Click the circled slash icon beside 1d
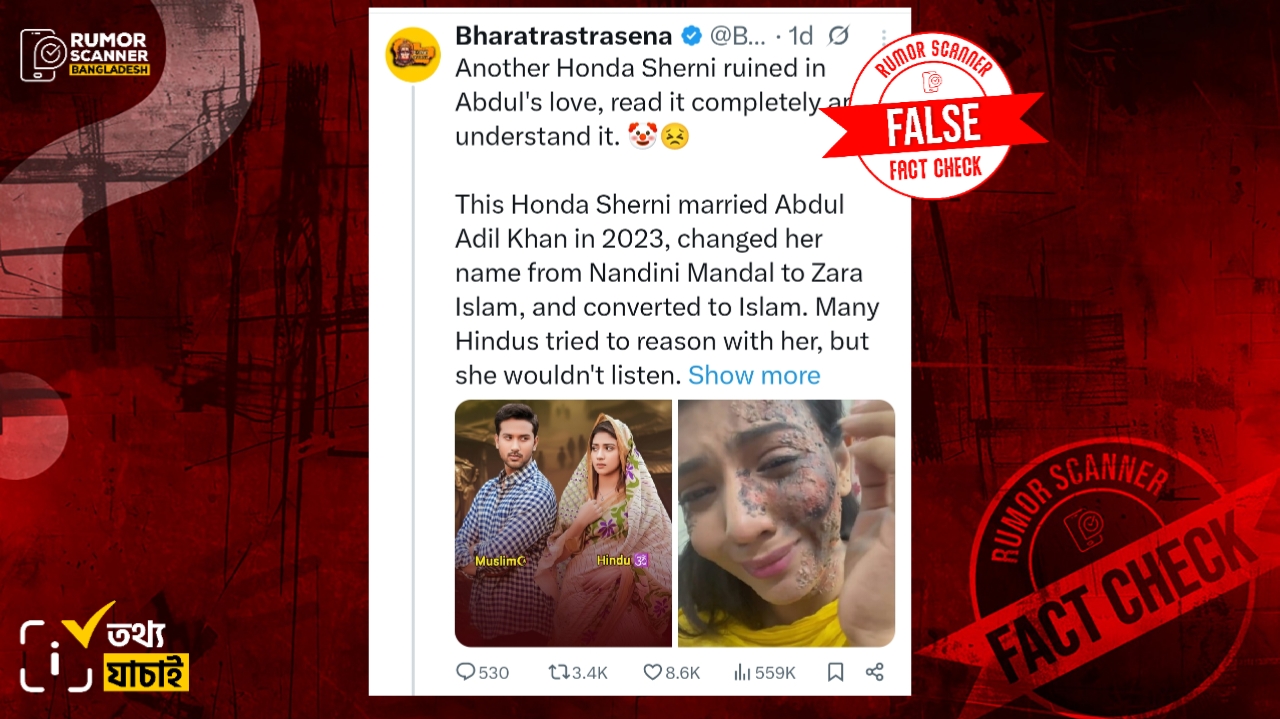The image size is (1280, 719). (x=838, y=36)
